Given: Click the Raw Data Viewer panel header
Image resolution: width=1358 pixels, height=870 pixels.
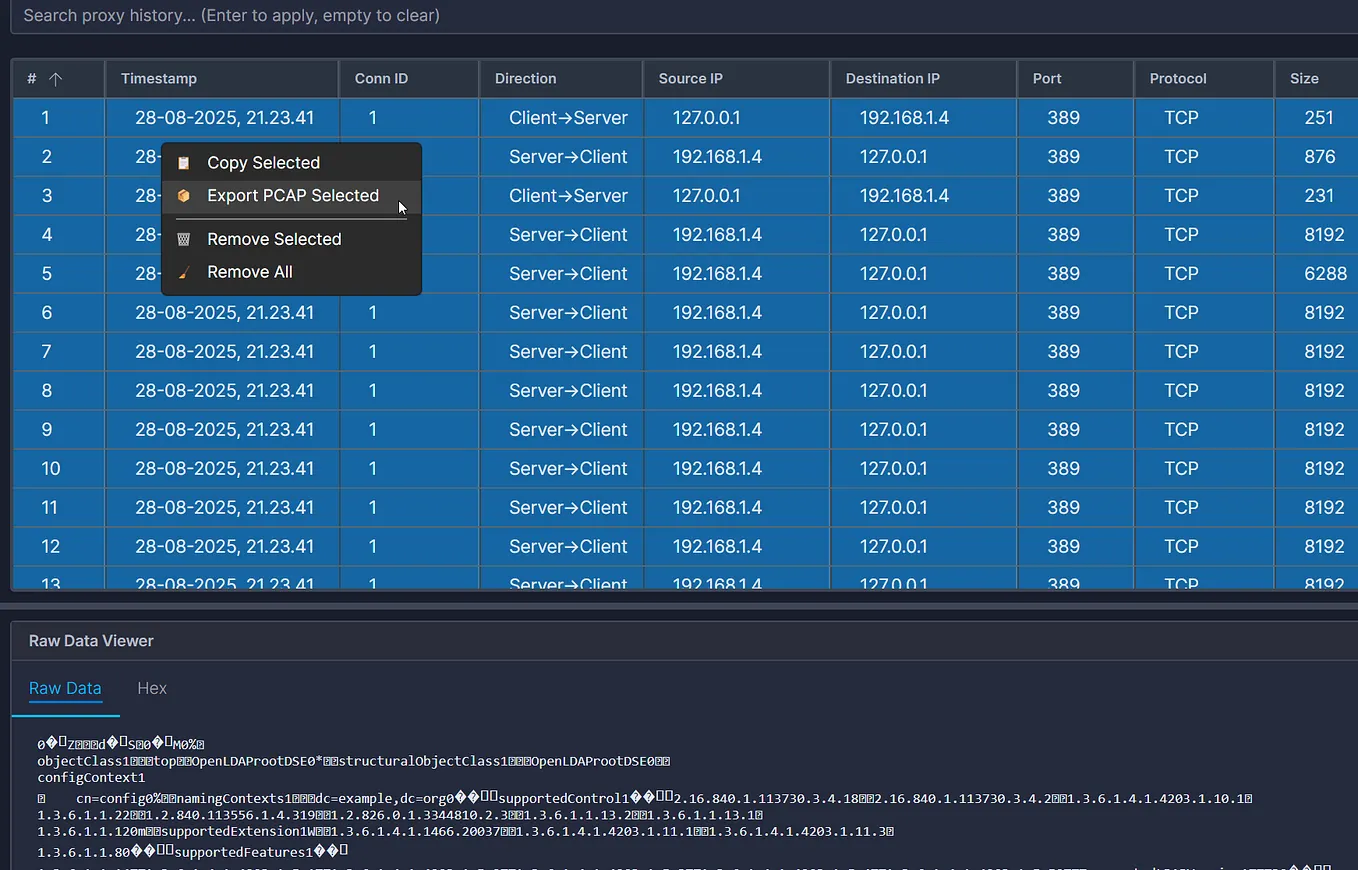Looking at the screenshot, I should (91, 640).
